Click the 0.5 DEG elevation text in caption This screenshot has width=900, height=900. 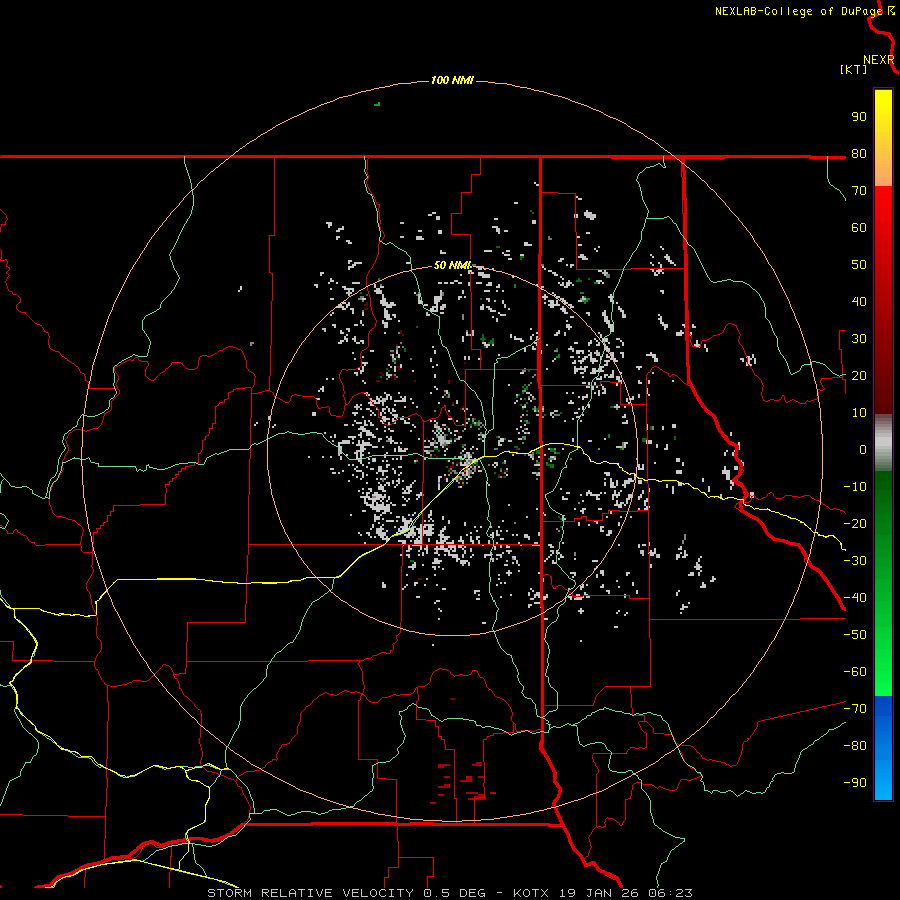pos(455,893)
